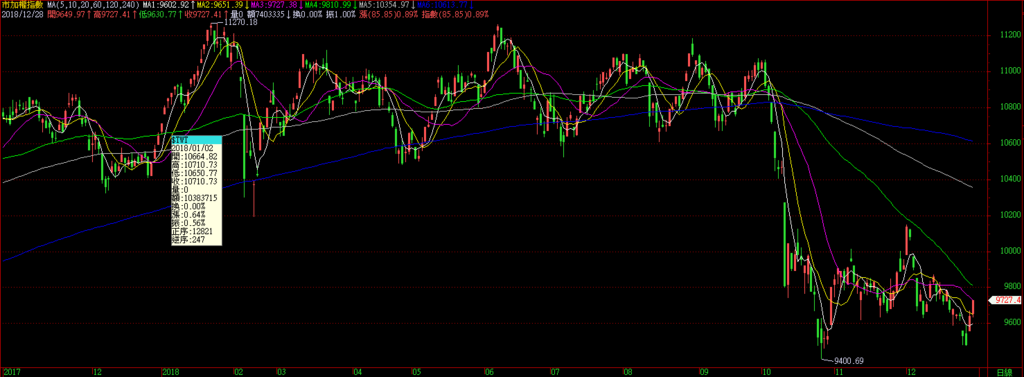The image size is (1024, 377).
Task: Click the 日線 period button
Action: tap(1004, 372)
